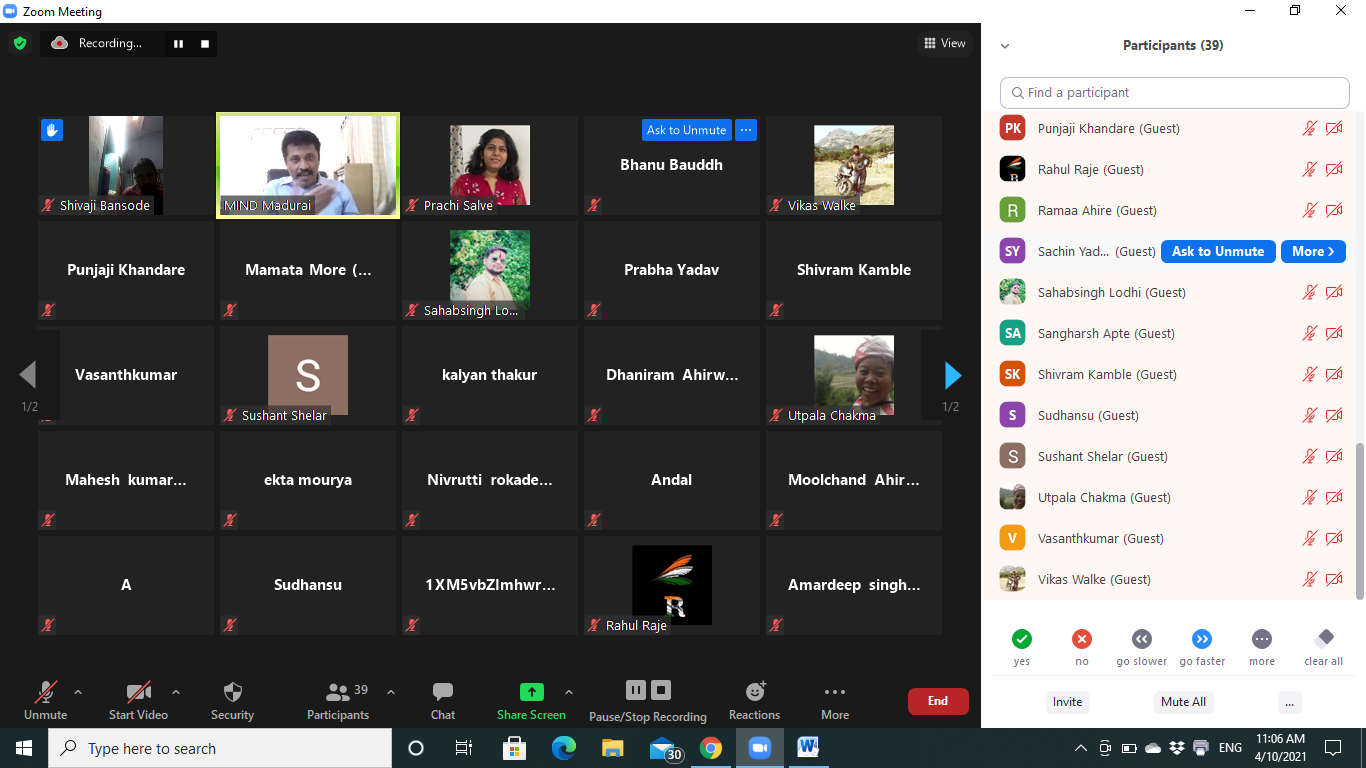Toggle microphone with the Unmute button

click(45, 700)
